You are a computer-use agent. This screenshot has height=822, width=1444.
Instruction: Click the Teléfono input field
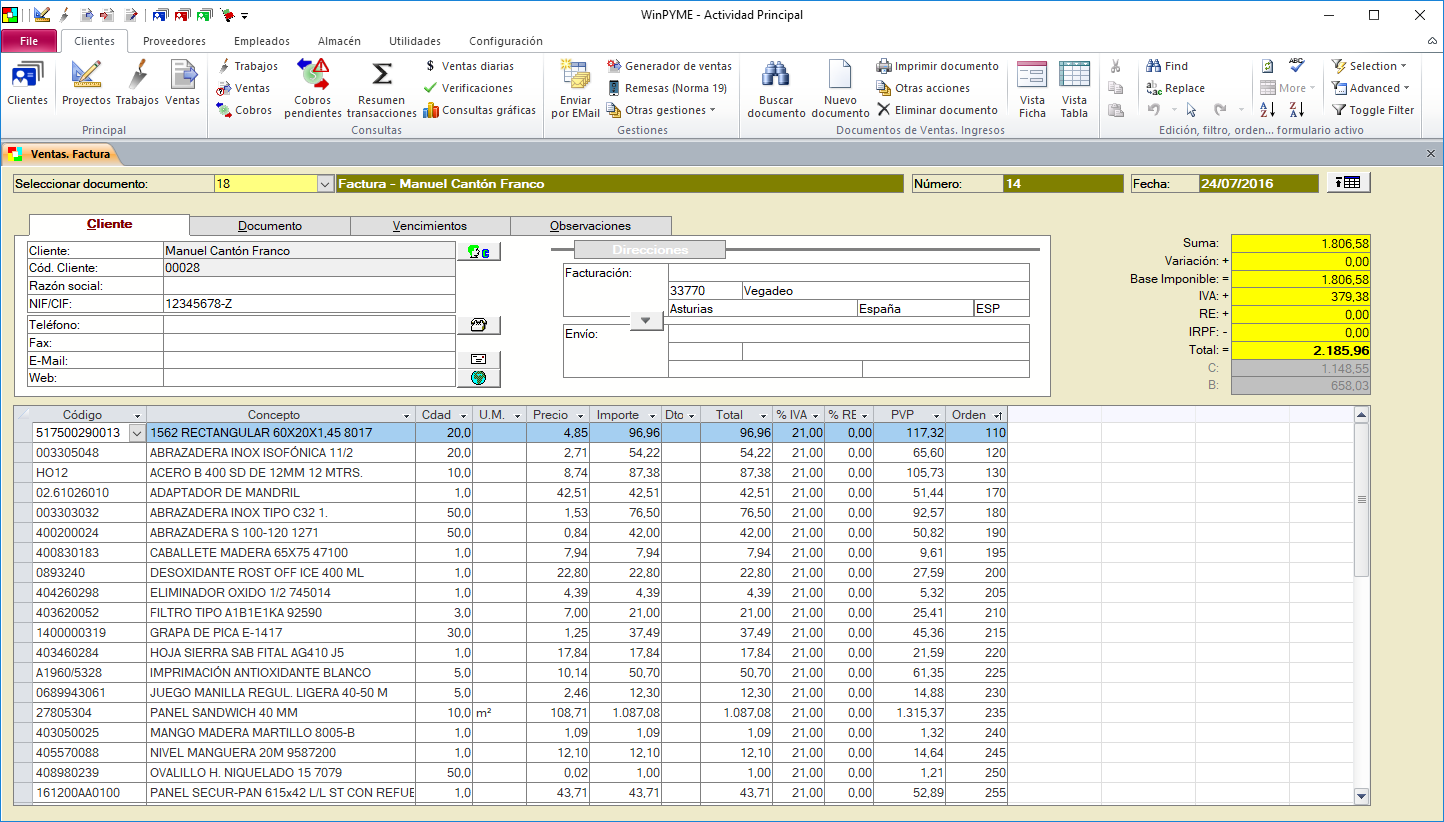309,325
